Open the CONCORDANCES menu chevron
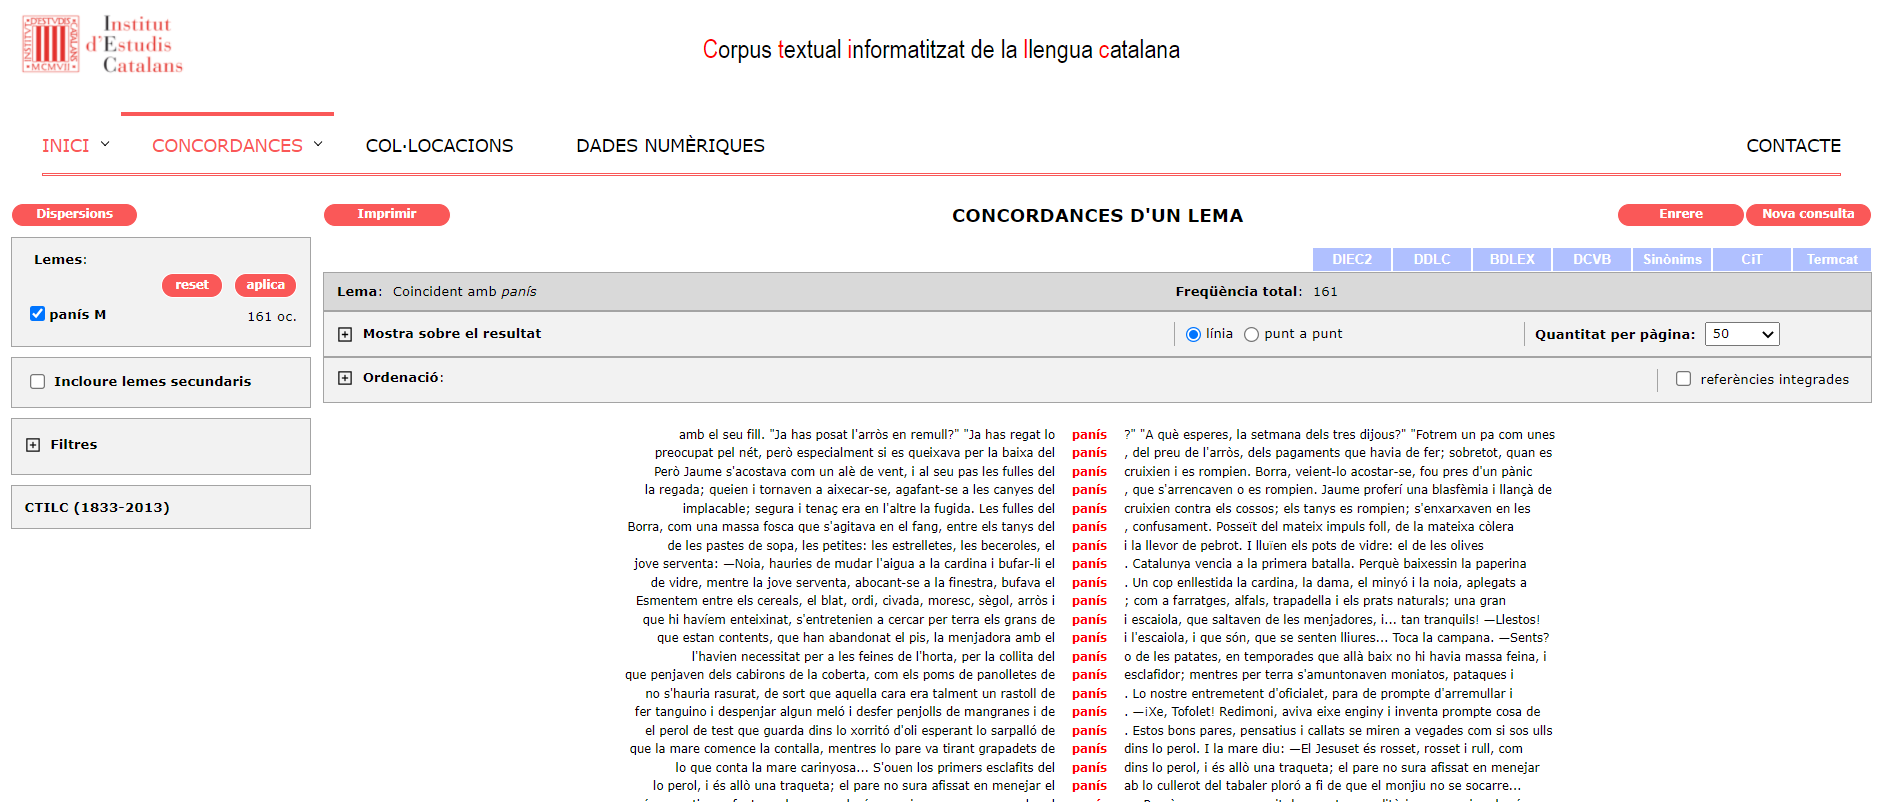The image size is (1888, 802). click(318, 145)
